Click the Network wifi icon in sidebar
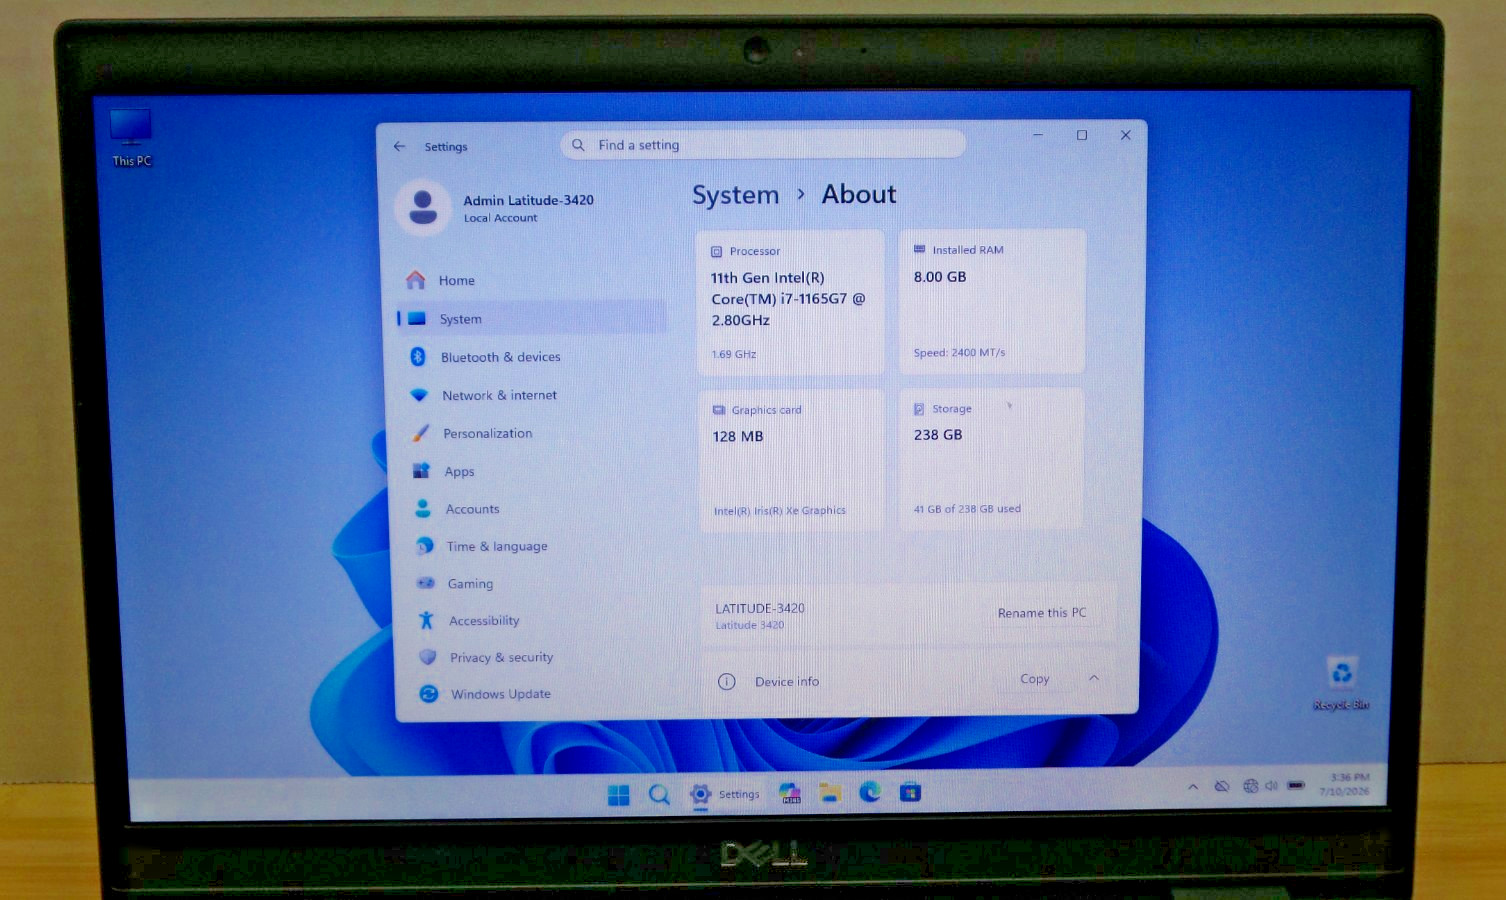The height and width of the screenshot is (900, 1506). click(419, 395)
